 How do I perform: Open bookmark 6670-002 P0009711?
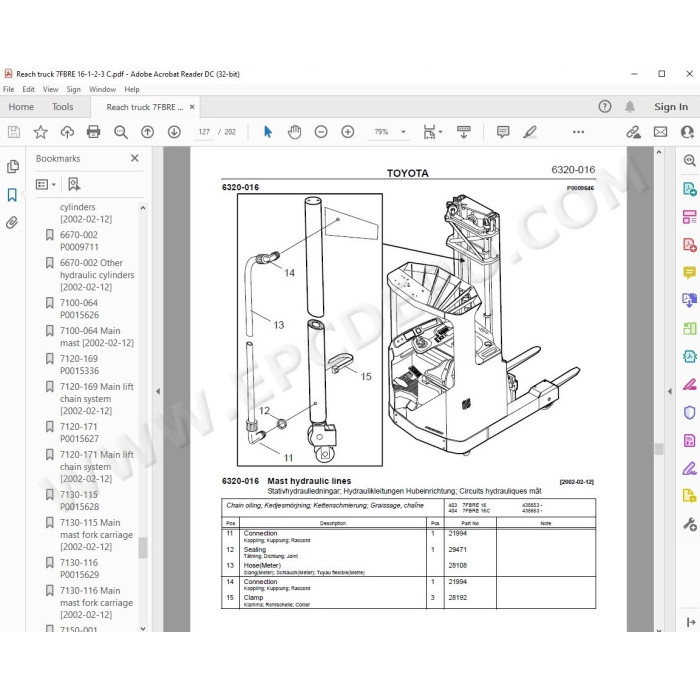79,241
